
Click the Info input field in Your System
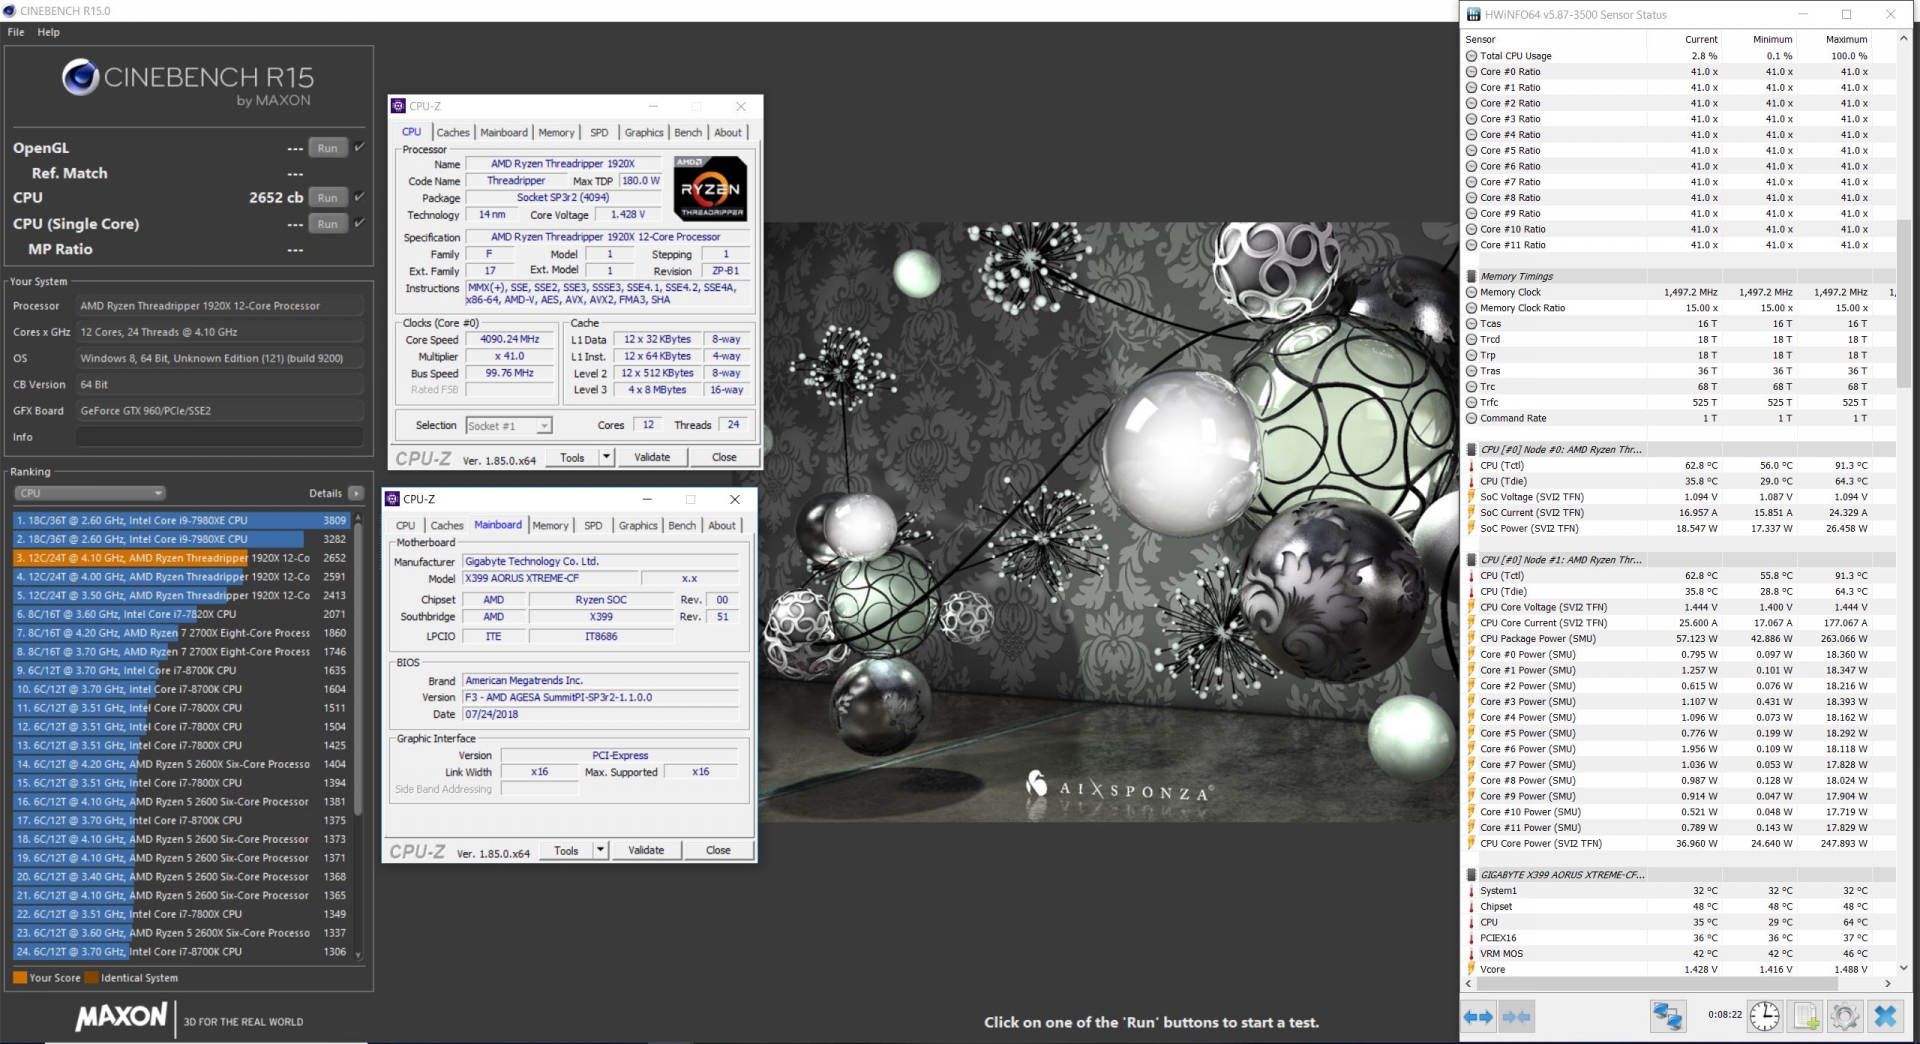pos(219,437)
